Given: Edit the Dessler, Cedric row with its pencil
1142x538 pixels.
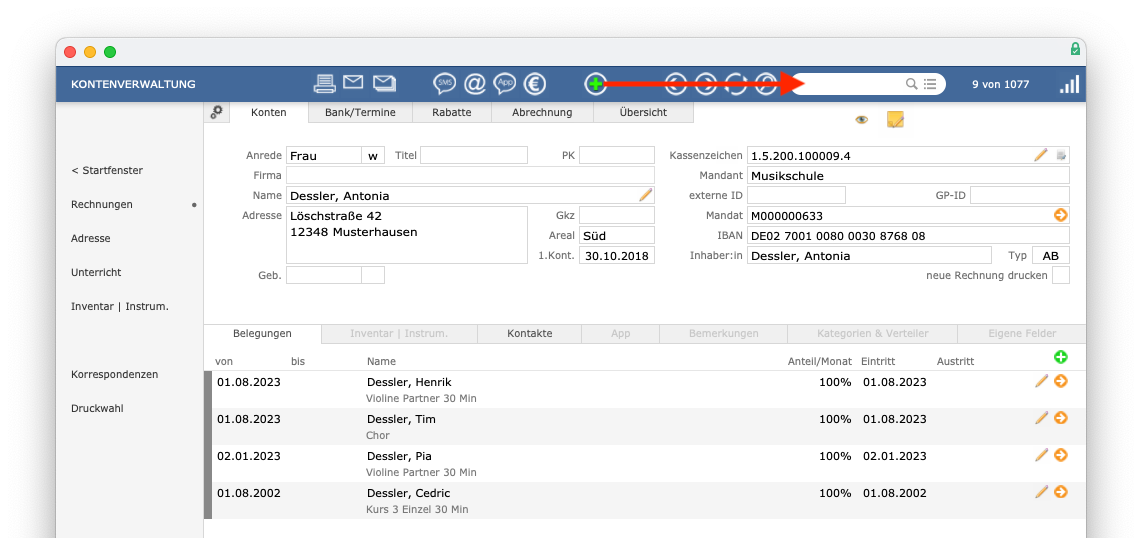Looking at the screenshot, I should pyautogui.click(x=1041, y=491).
